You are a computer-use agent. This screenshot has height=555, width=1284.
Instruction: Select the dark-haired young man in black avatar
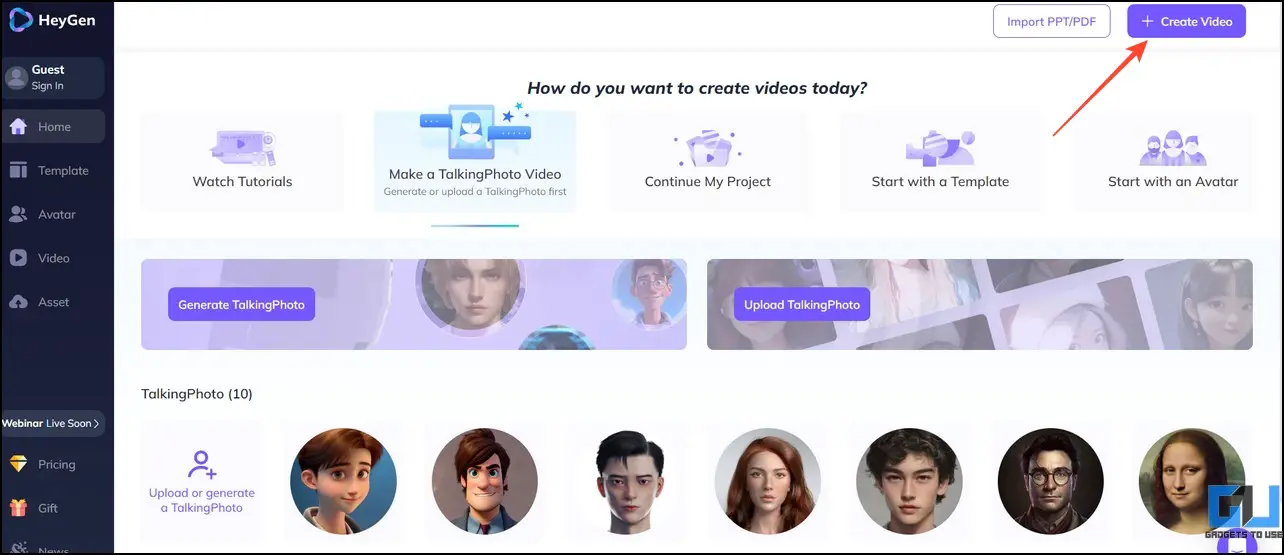coord(626,482)
